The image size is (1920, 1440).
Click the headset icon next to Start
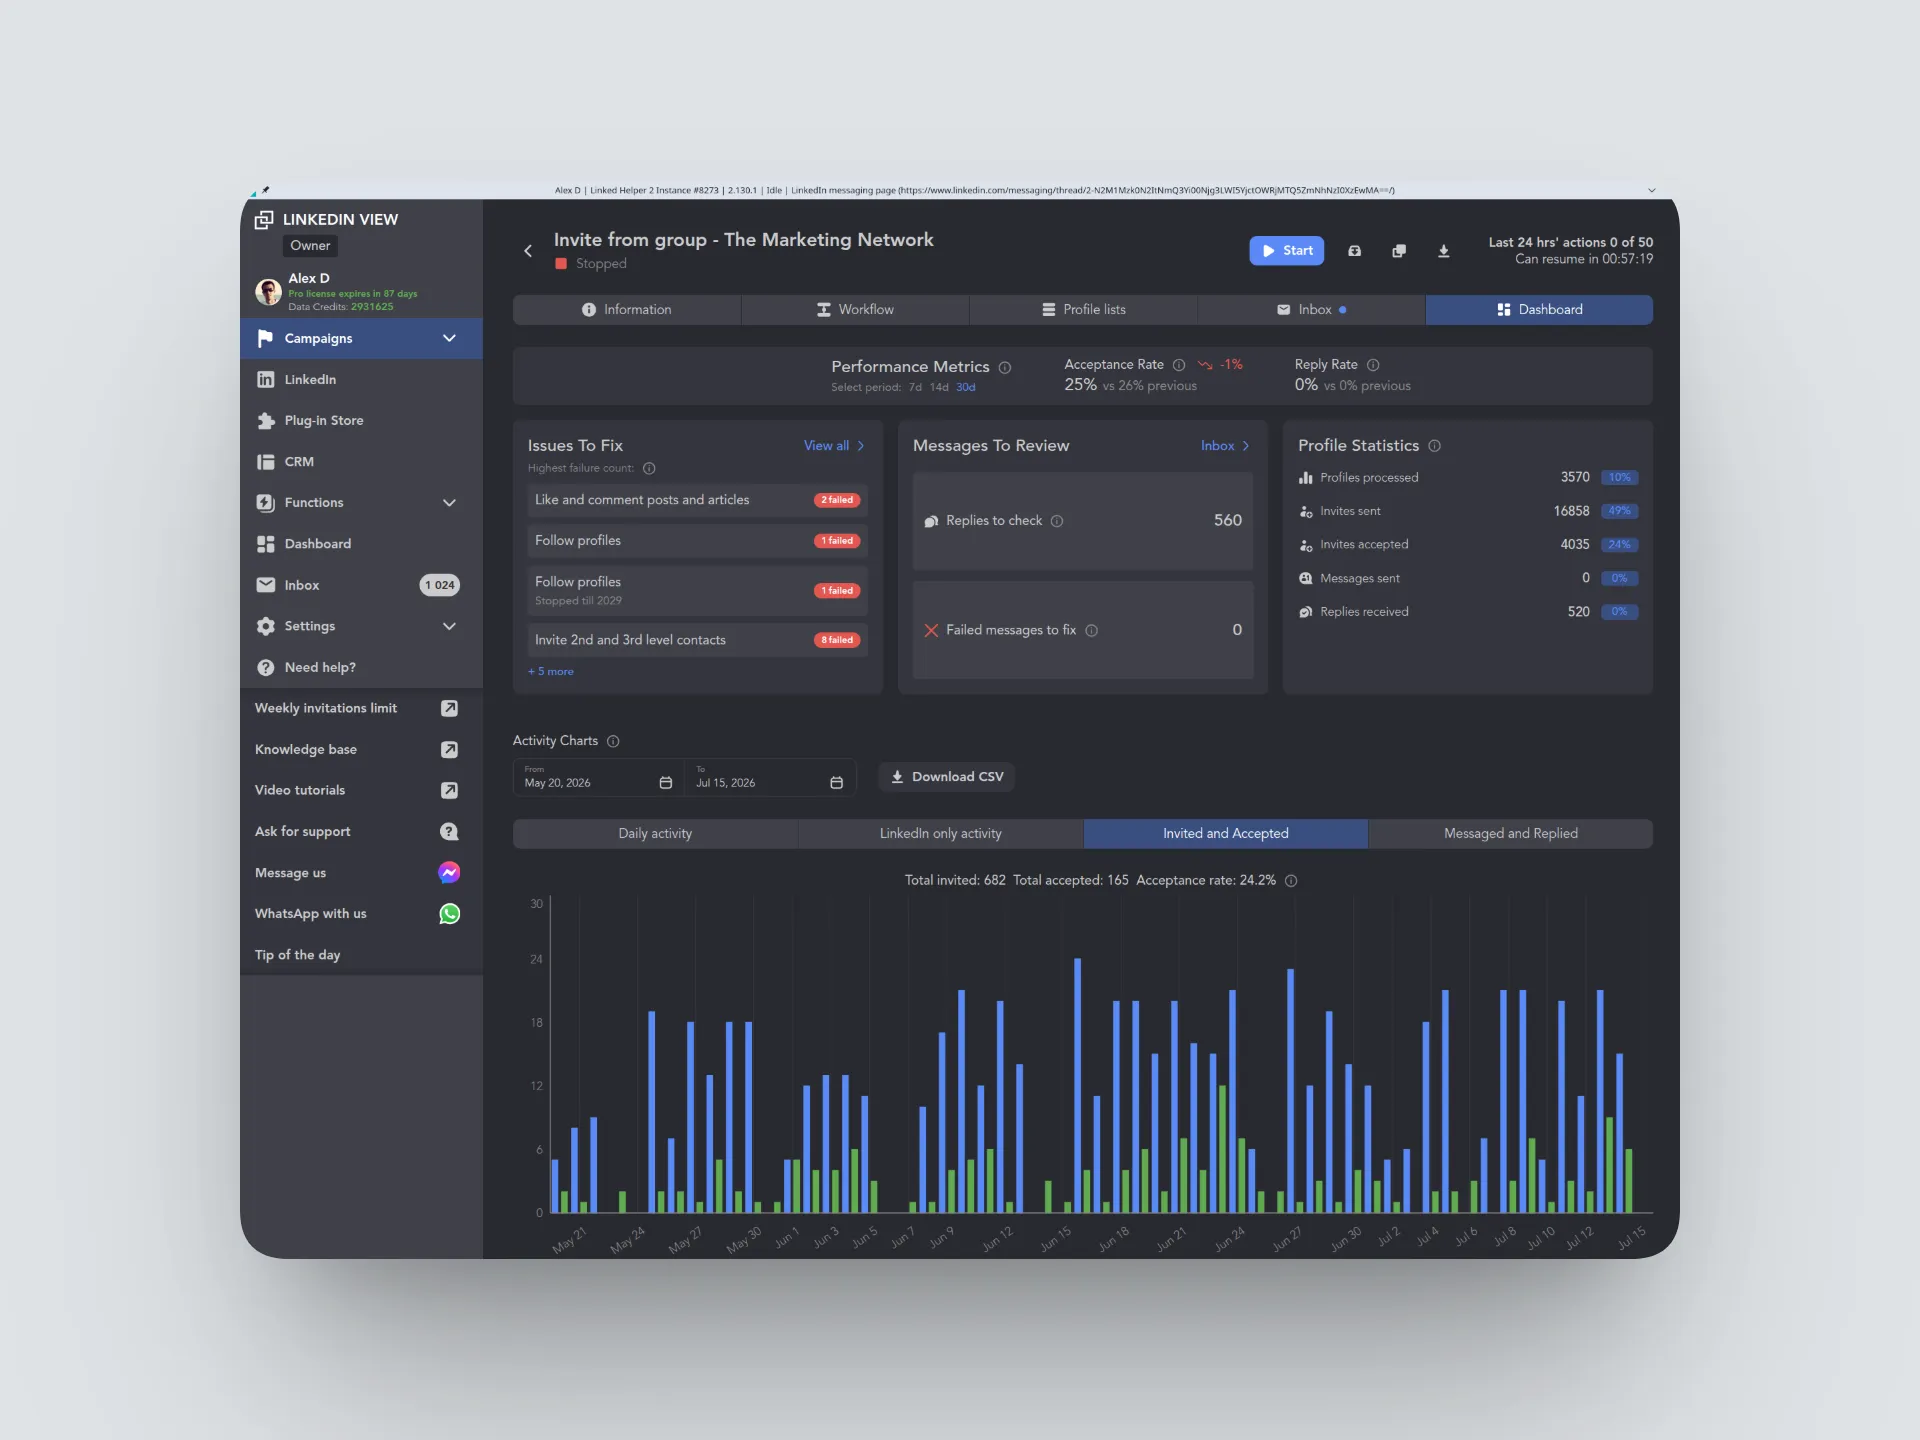(1354, 251)
